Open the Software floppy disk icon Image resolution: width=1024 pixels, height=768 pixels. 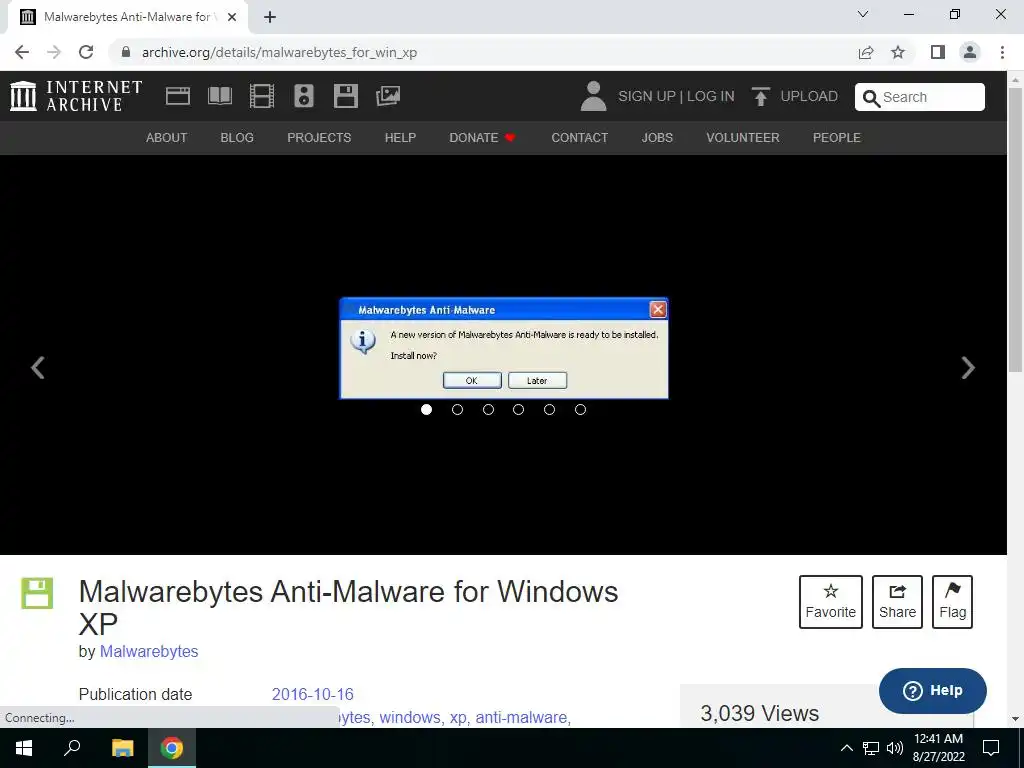pos(345,96)
